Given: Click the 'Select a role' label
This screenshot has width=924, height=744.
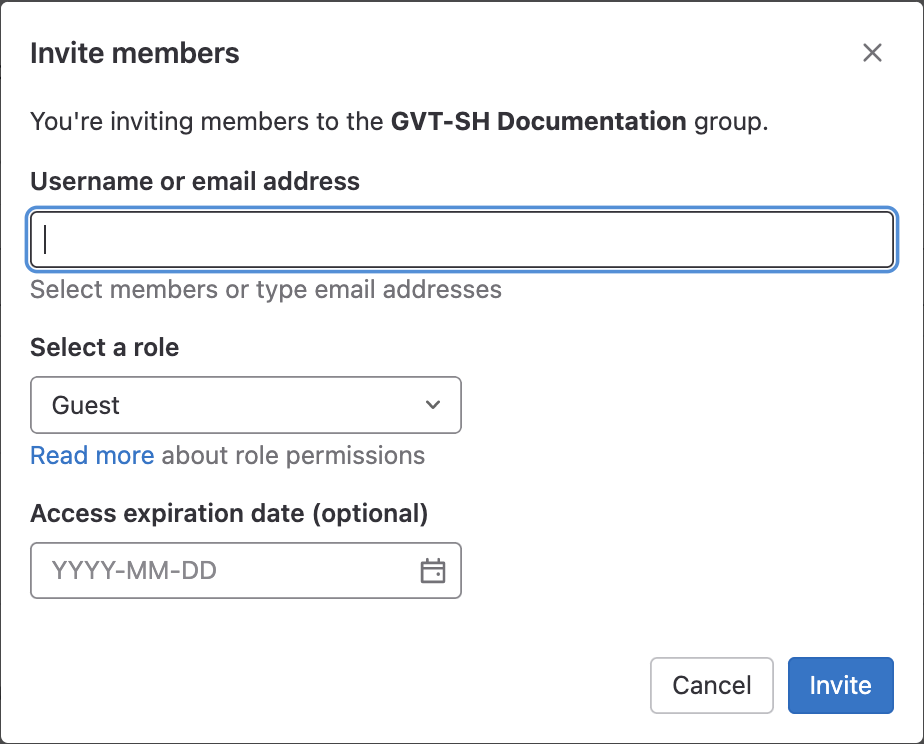Looking at the screenshot, I should point(105,347).
